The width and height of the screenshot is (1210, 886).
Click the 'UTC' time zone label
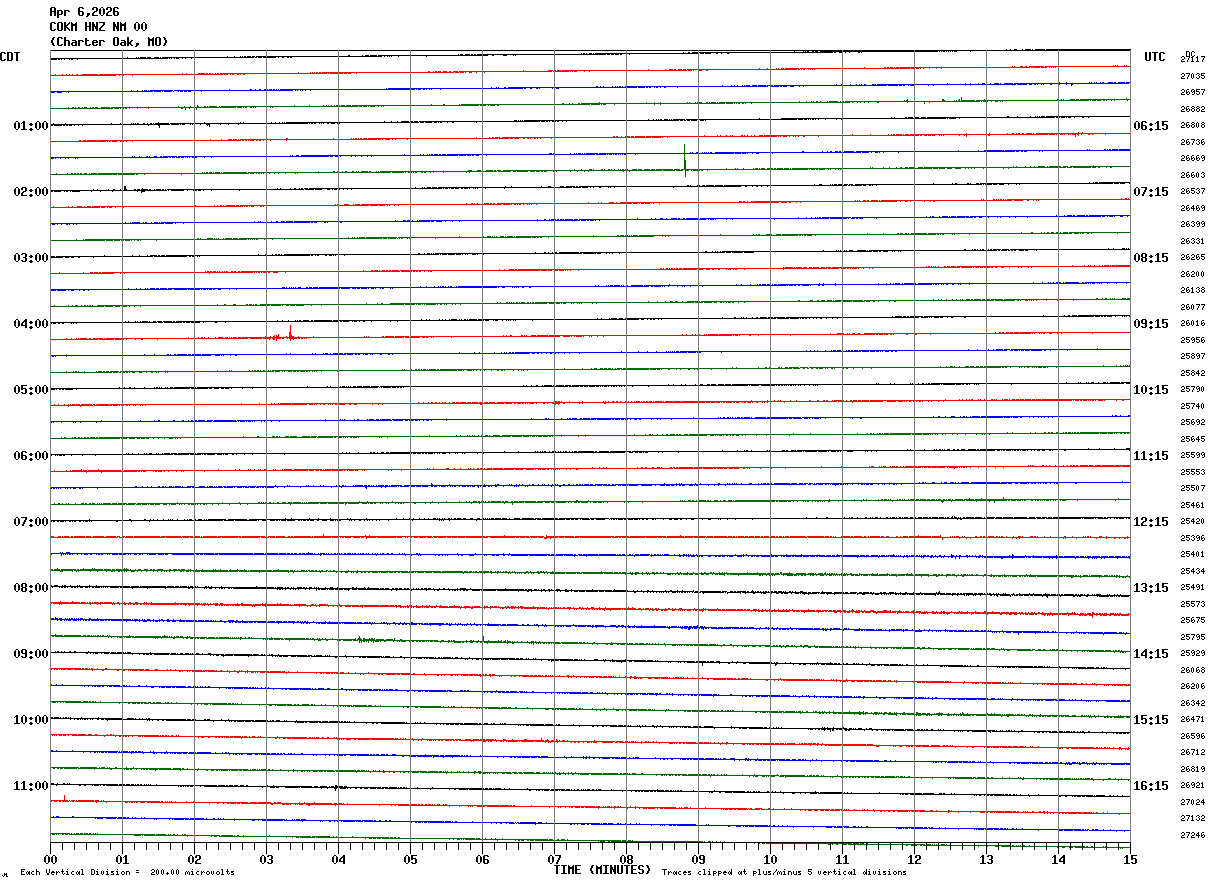click(1155, 57)
